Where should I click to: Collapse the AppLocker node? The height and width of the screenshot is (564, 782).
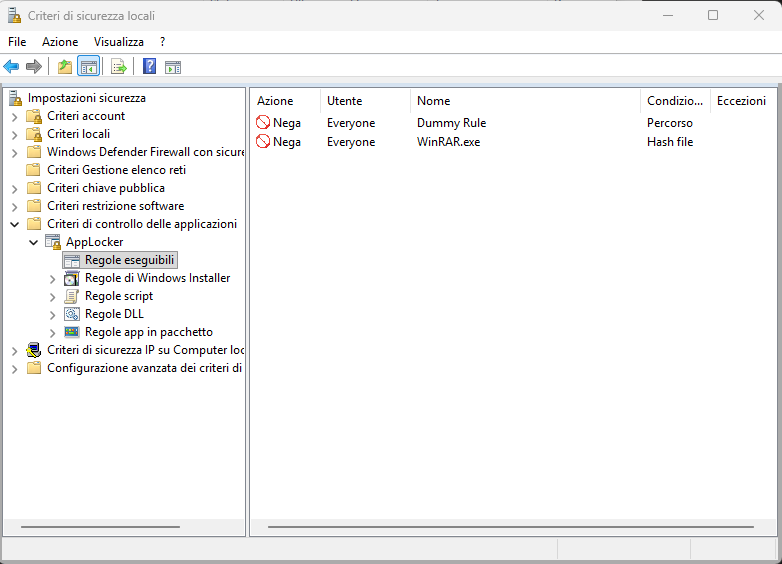point(33,242)
